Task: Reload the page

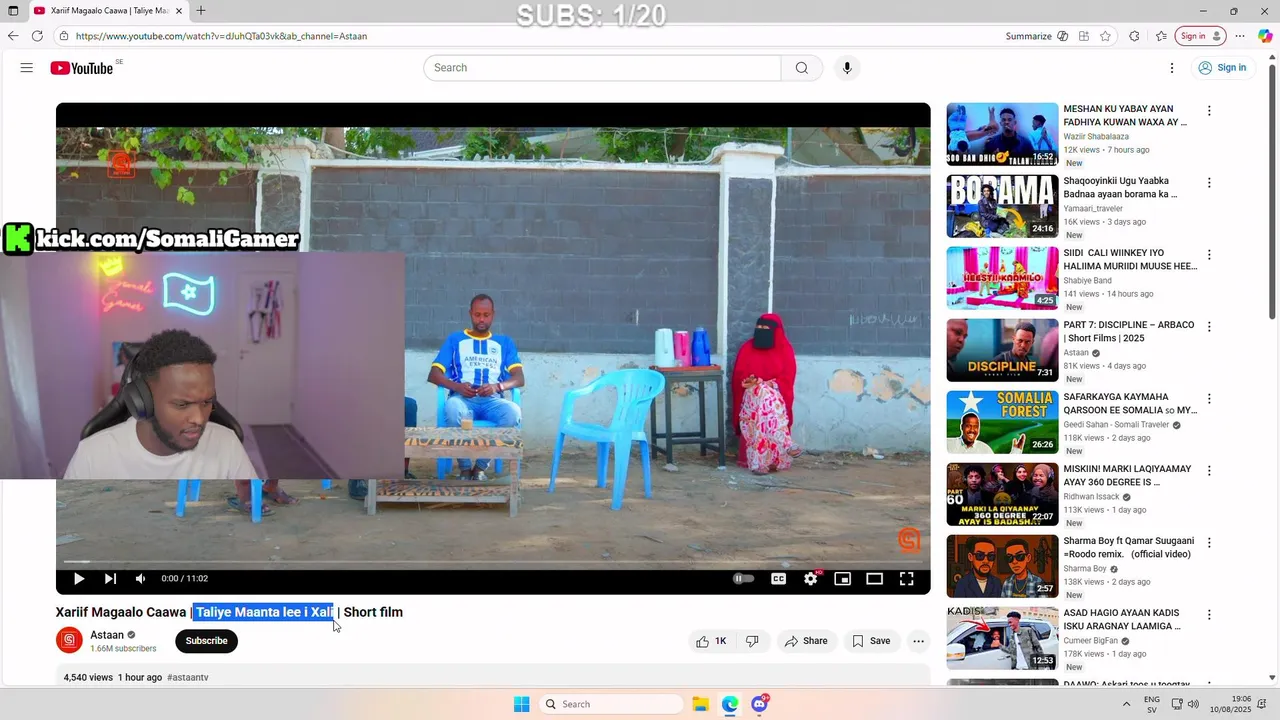Action: pyautogui.click(x=37, y=36)
